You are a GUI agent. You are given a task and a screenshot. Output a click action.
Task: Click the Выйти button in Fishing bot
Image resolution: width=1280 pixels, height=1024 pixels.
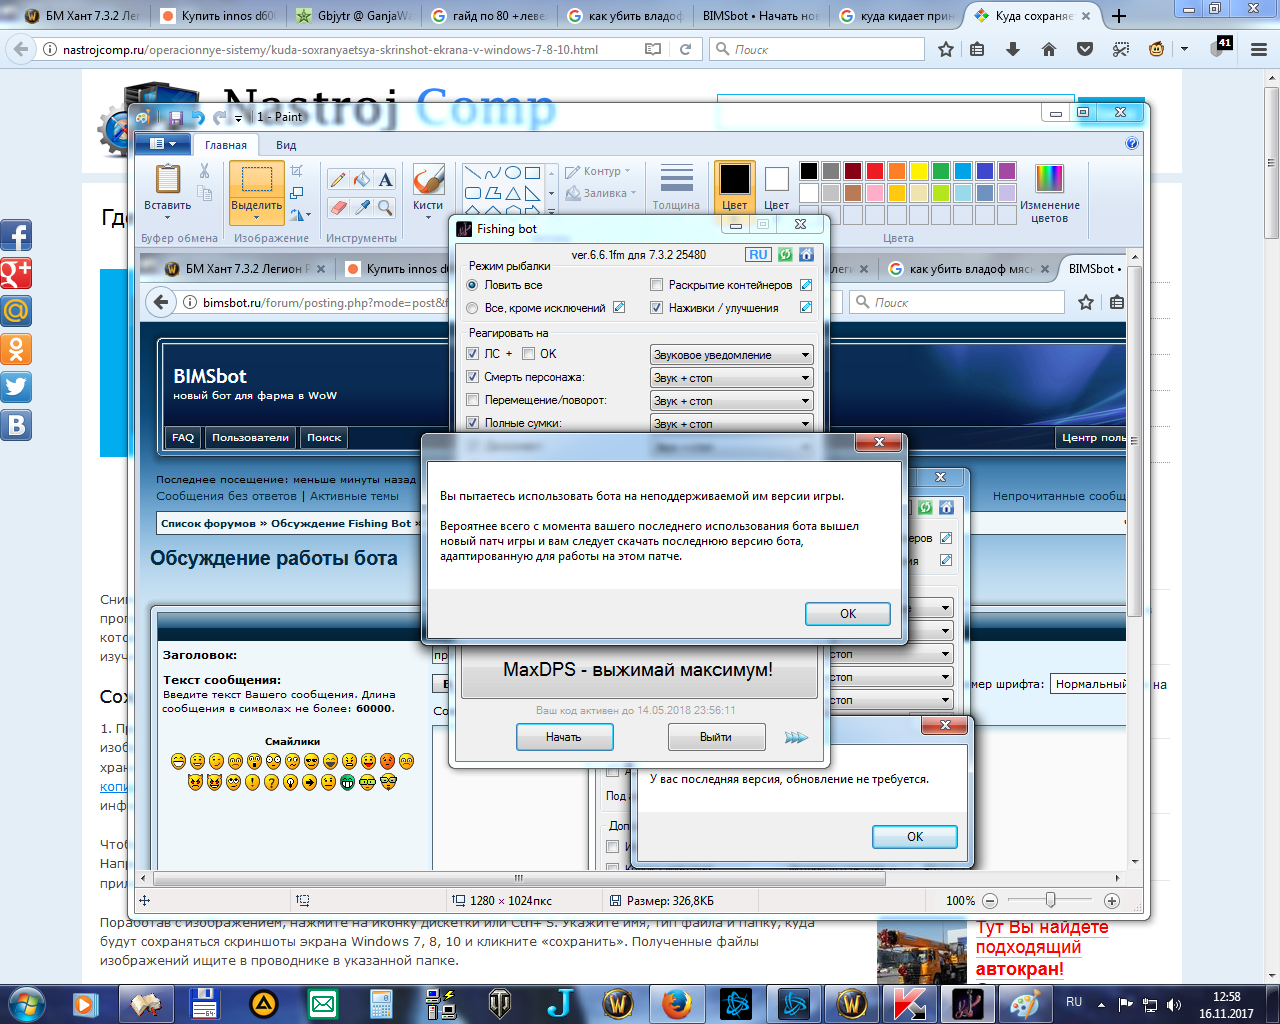[x=716, y=737]
